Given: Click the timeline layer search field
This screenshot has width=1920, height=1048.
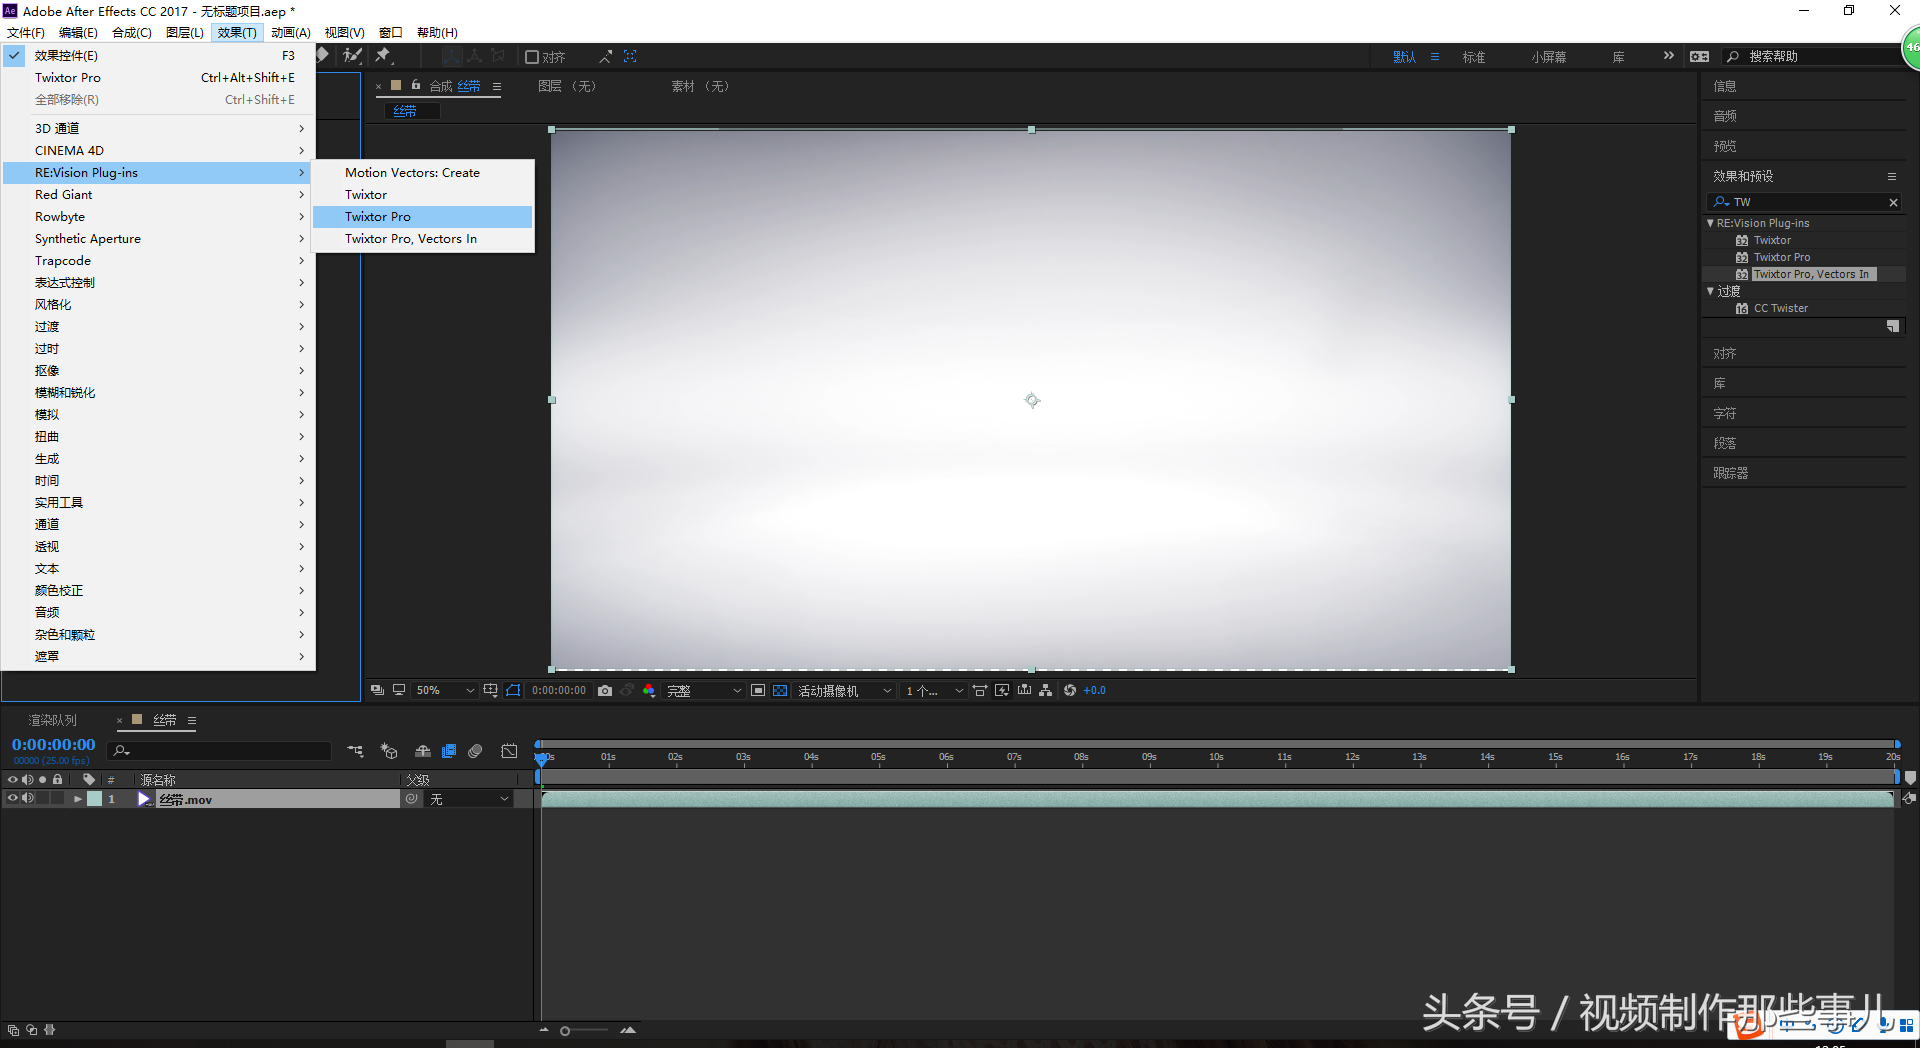Looking at the screenshot, I should 220,751.
